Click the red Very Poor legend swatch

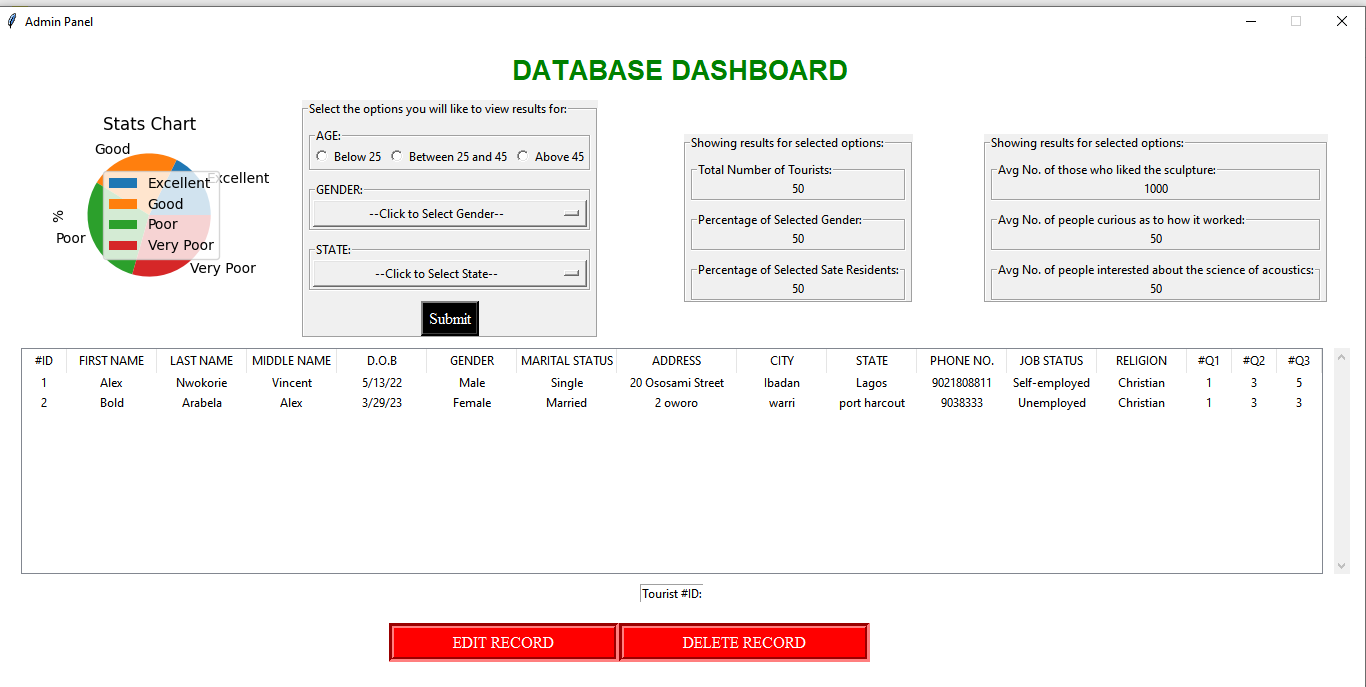click(x=123, y=245)
